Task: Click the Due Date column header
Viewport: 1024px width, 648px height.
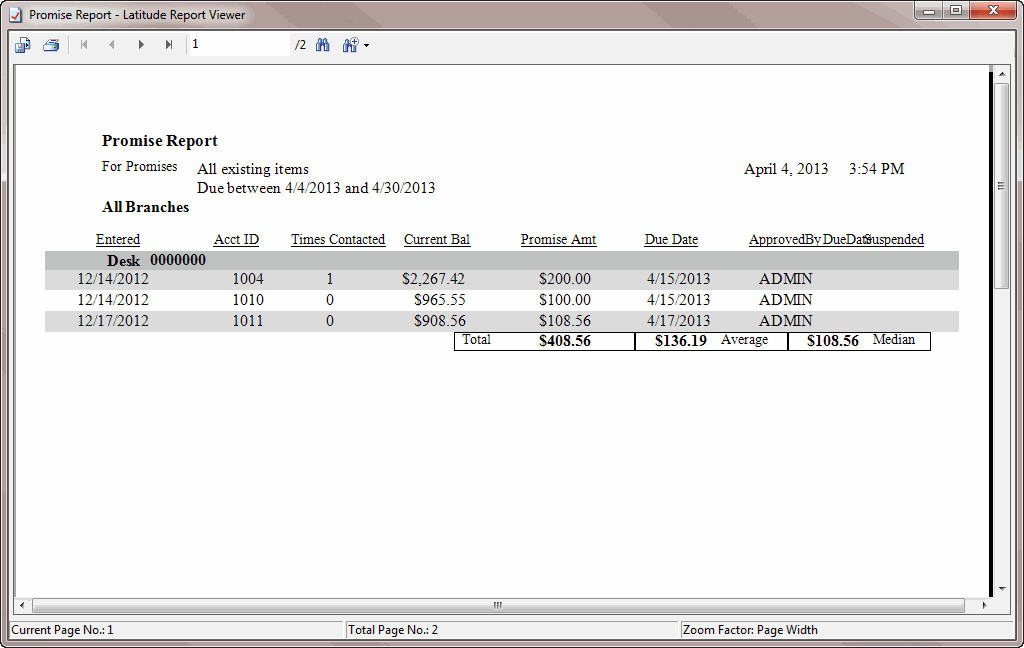Action: pyautogui.click(x=671, y=240)
